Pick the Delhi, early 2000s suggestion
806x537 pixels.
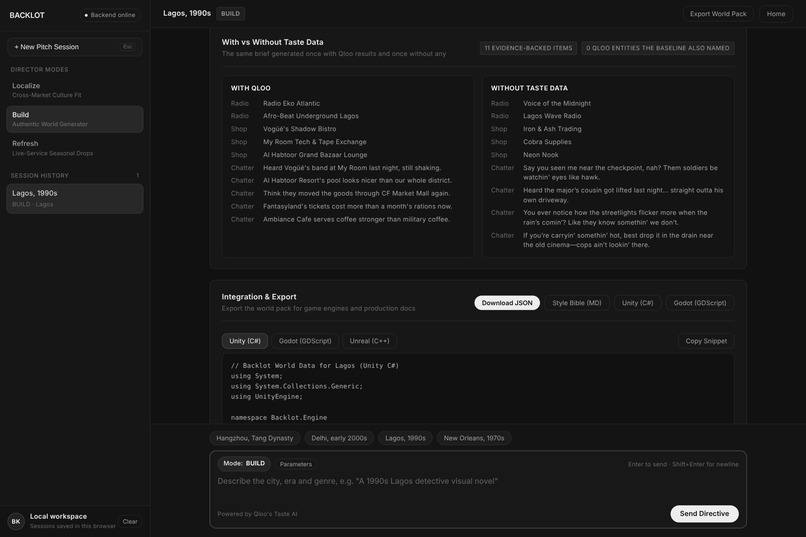point(339,438)
